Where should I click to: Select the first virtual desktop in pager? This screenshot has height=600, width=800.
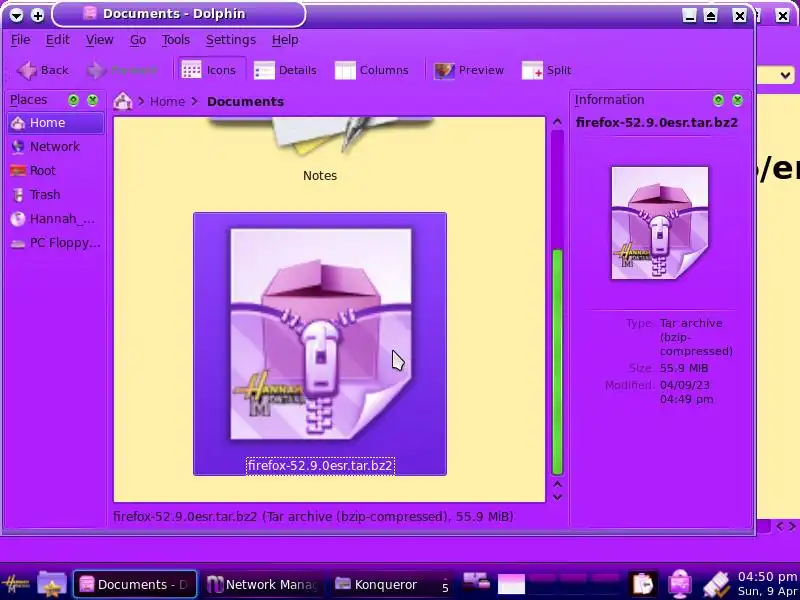click(511, 585)
